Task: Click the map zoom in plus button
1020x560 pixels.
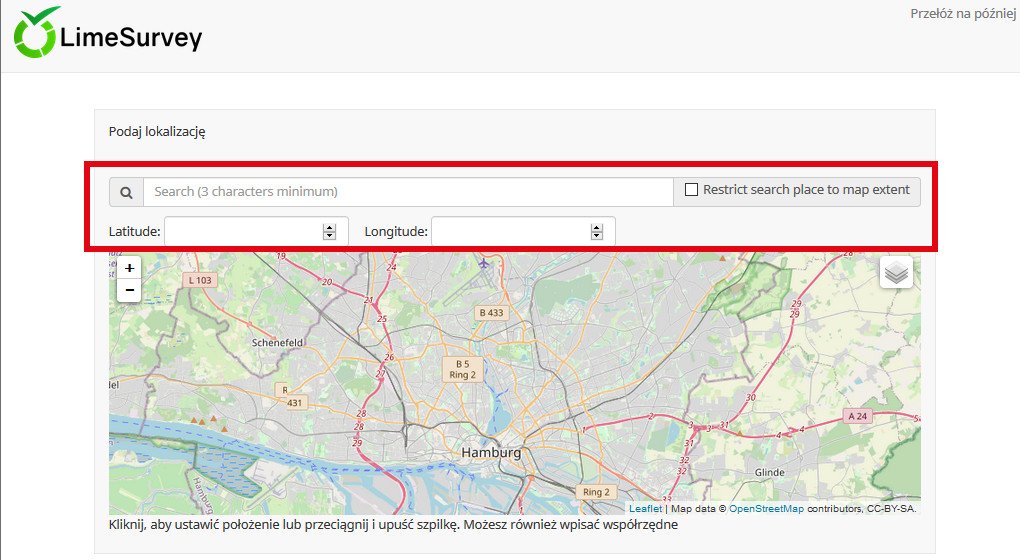Action: pos(129,268)
